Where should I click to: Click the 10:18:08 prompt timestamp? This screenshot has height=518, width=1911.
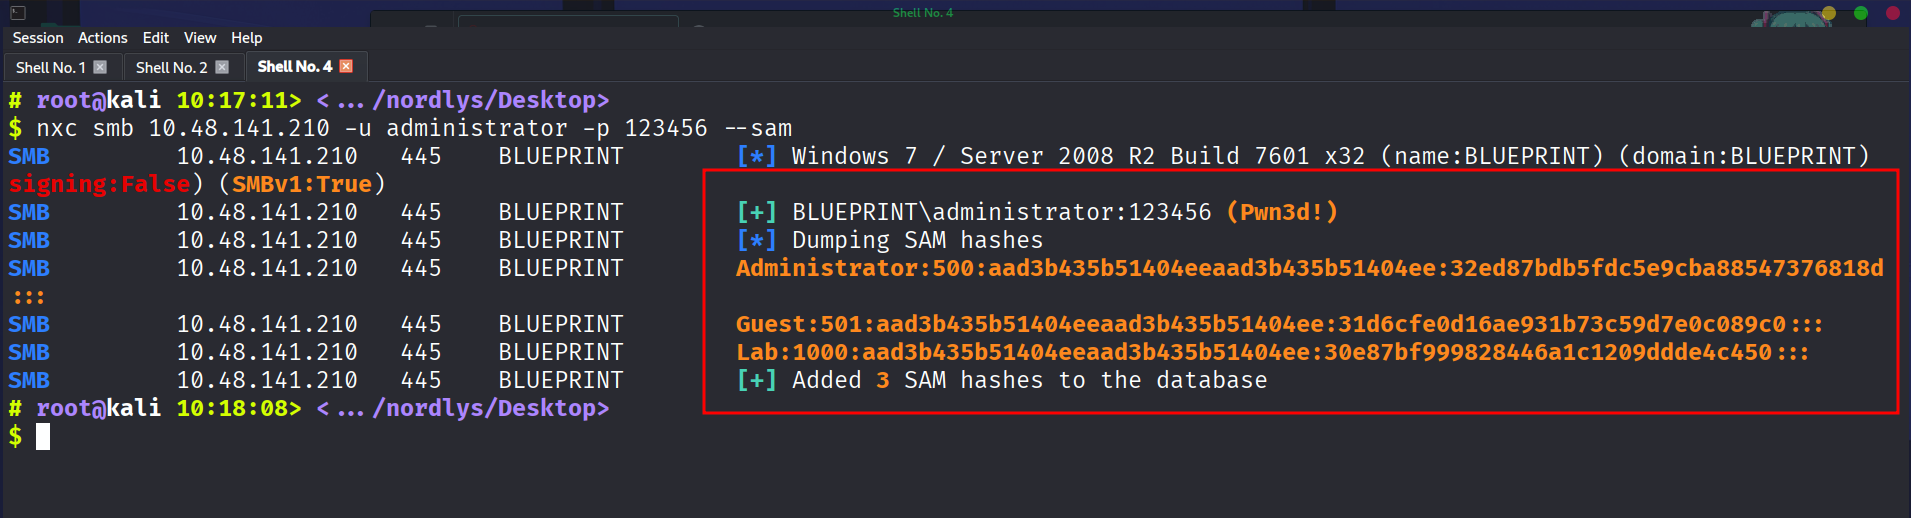pos(232,408)
